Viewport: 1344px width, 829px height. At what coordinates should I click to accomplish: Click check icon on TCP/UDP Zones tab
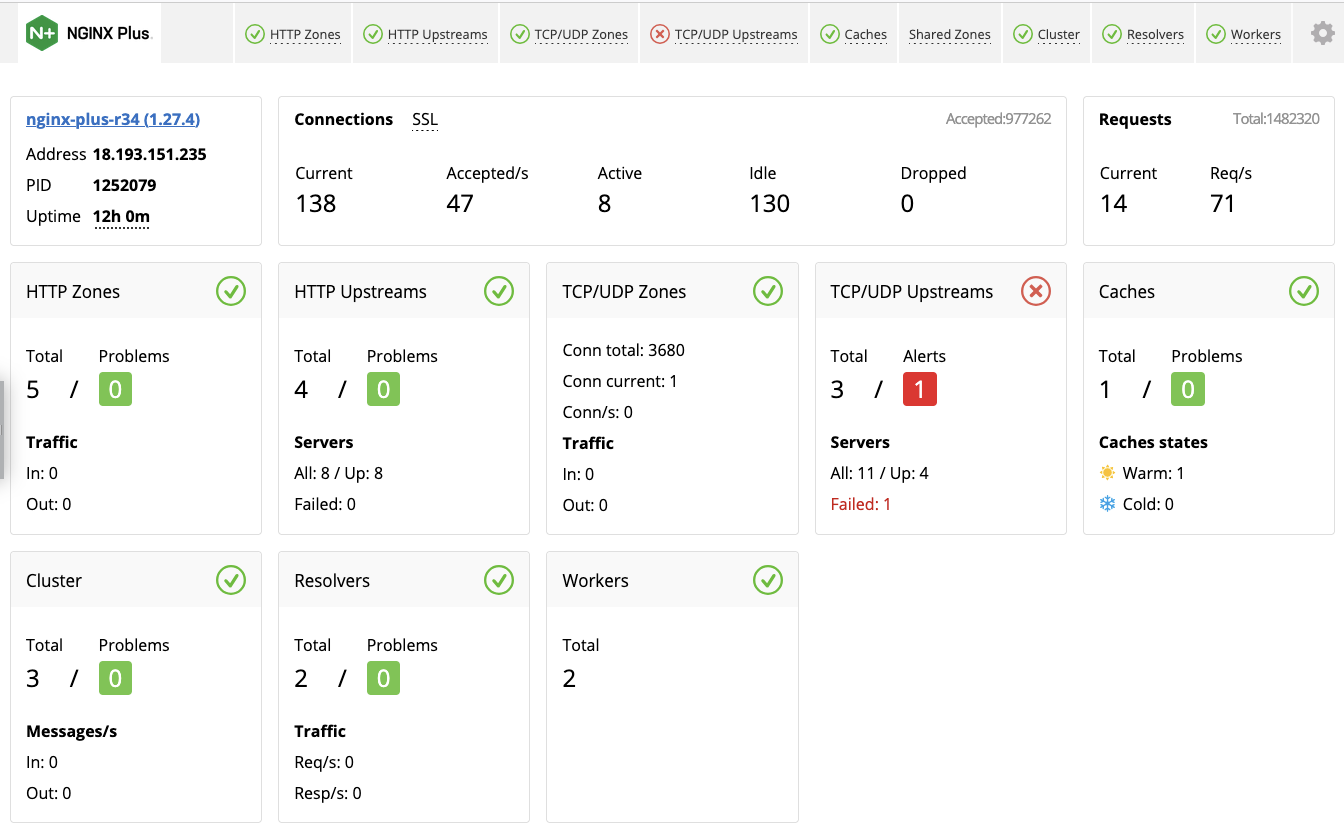click(x=519, y=34)
